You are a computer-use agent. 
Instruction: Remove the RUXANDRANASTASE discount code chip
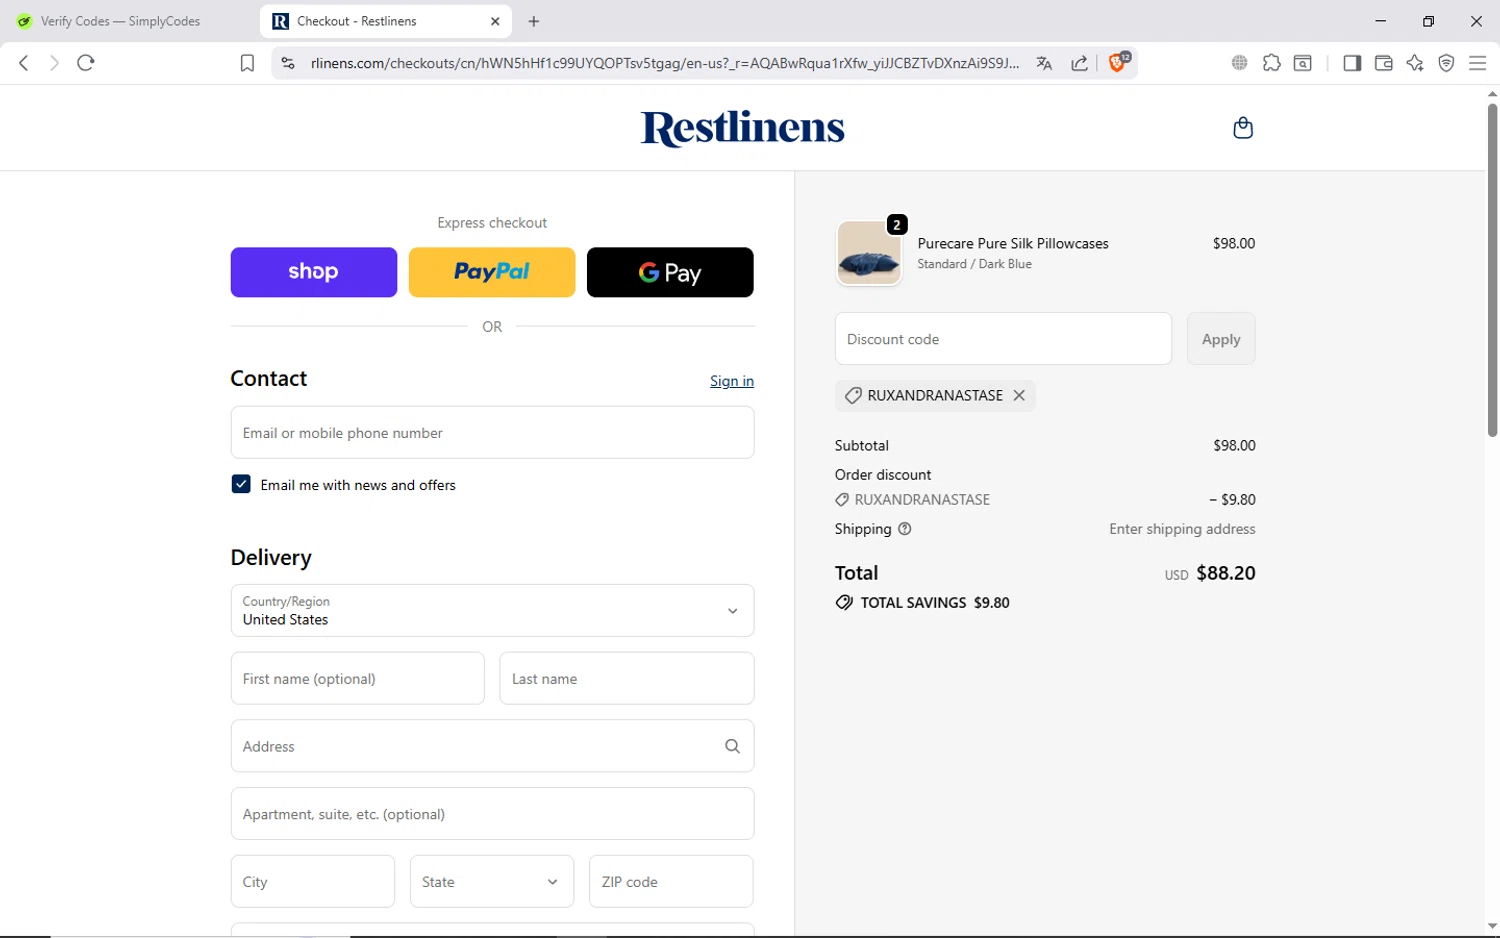click(x=1019, y=395)
